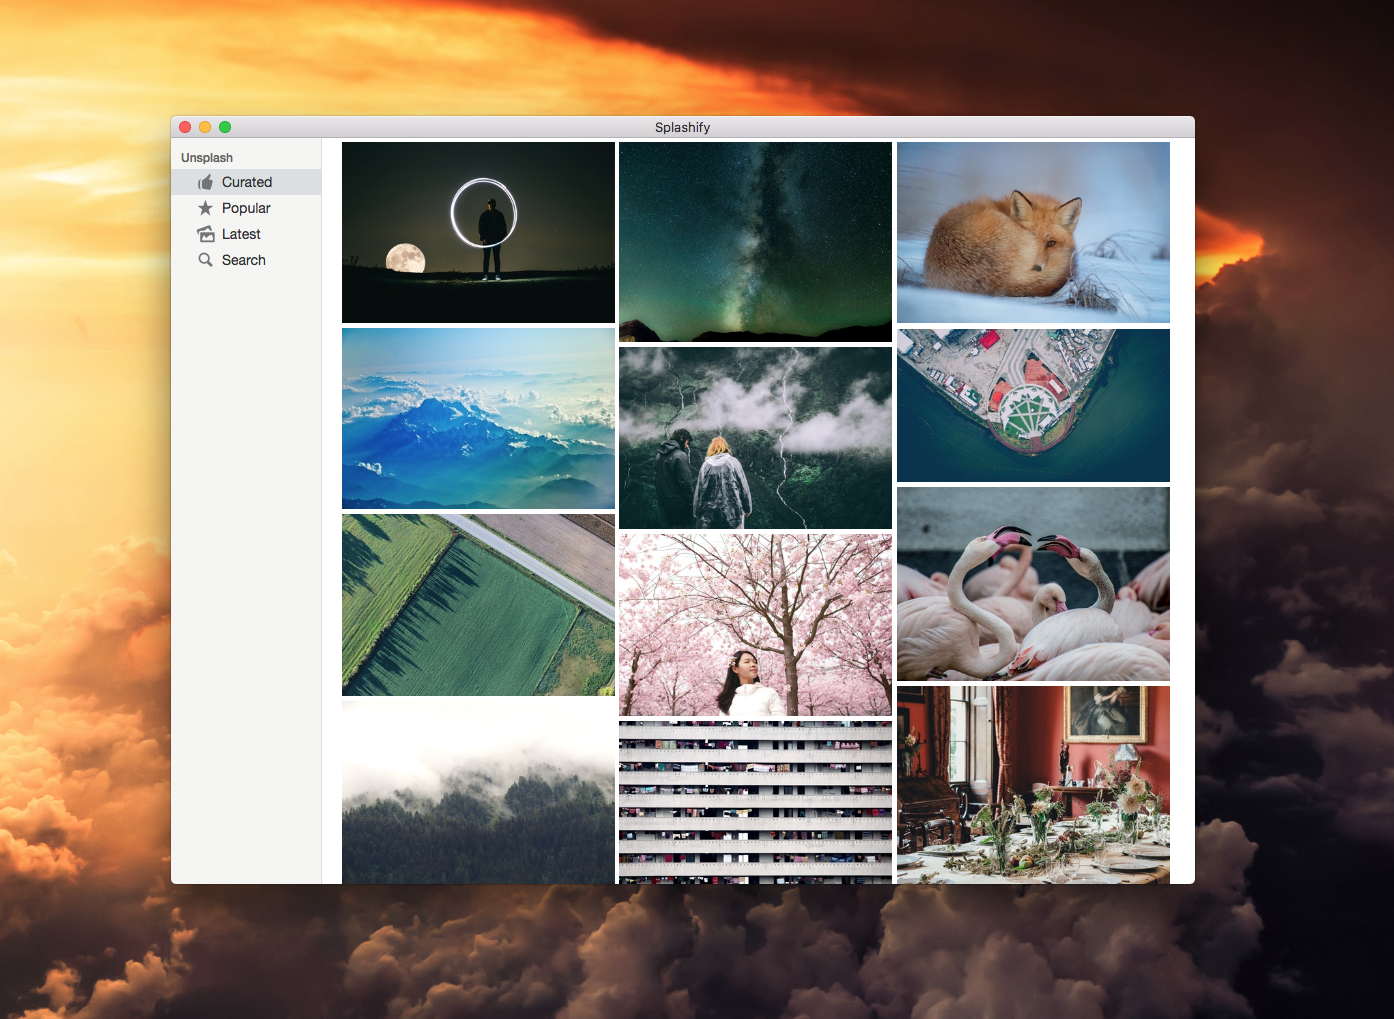Click the Unsplash section header

[206, 157]
